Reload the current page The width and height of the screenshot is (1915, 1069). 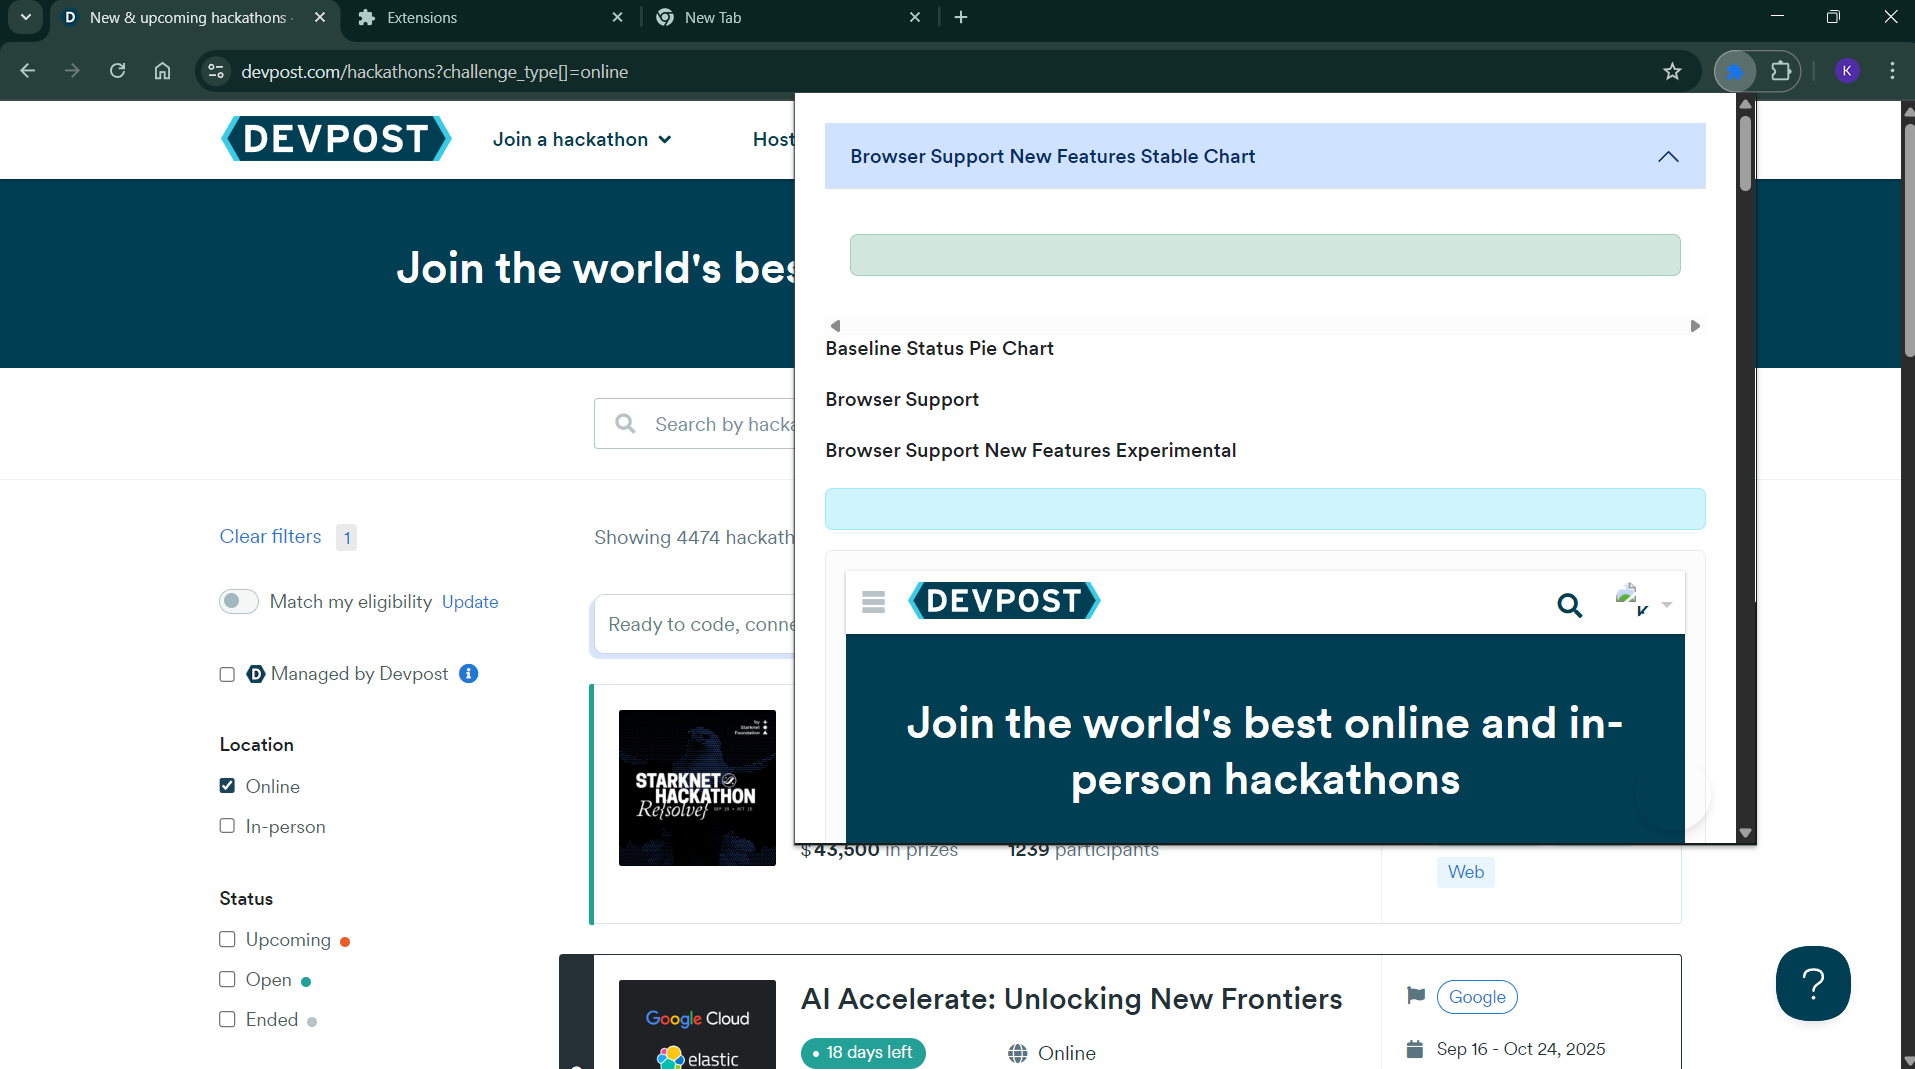click(x=117, y=71)
